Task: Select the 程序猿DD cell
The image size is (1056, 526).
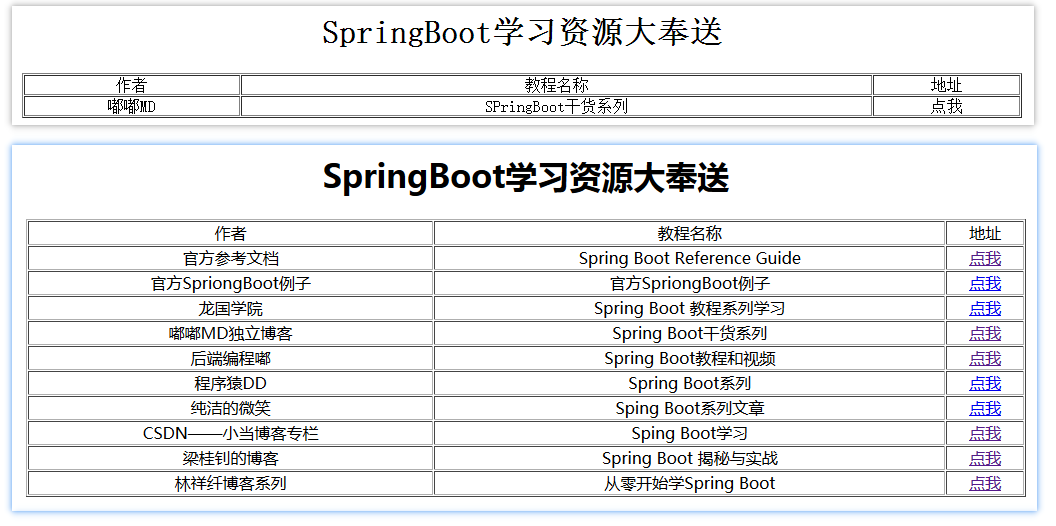Action: [x=230, y=383]
